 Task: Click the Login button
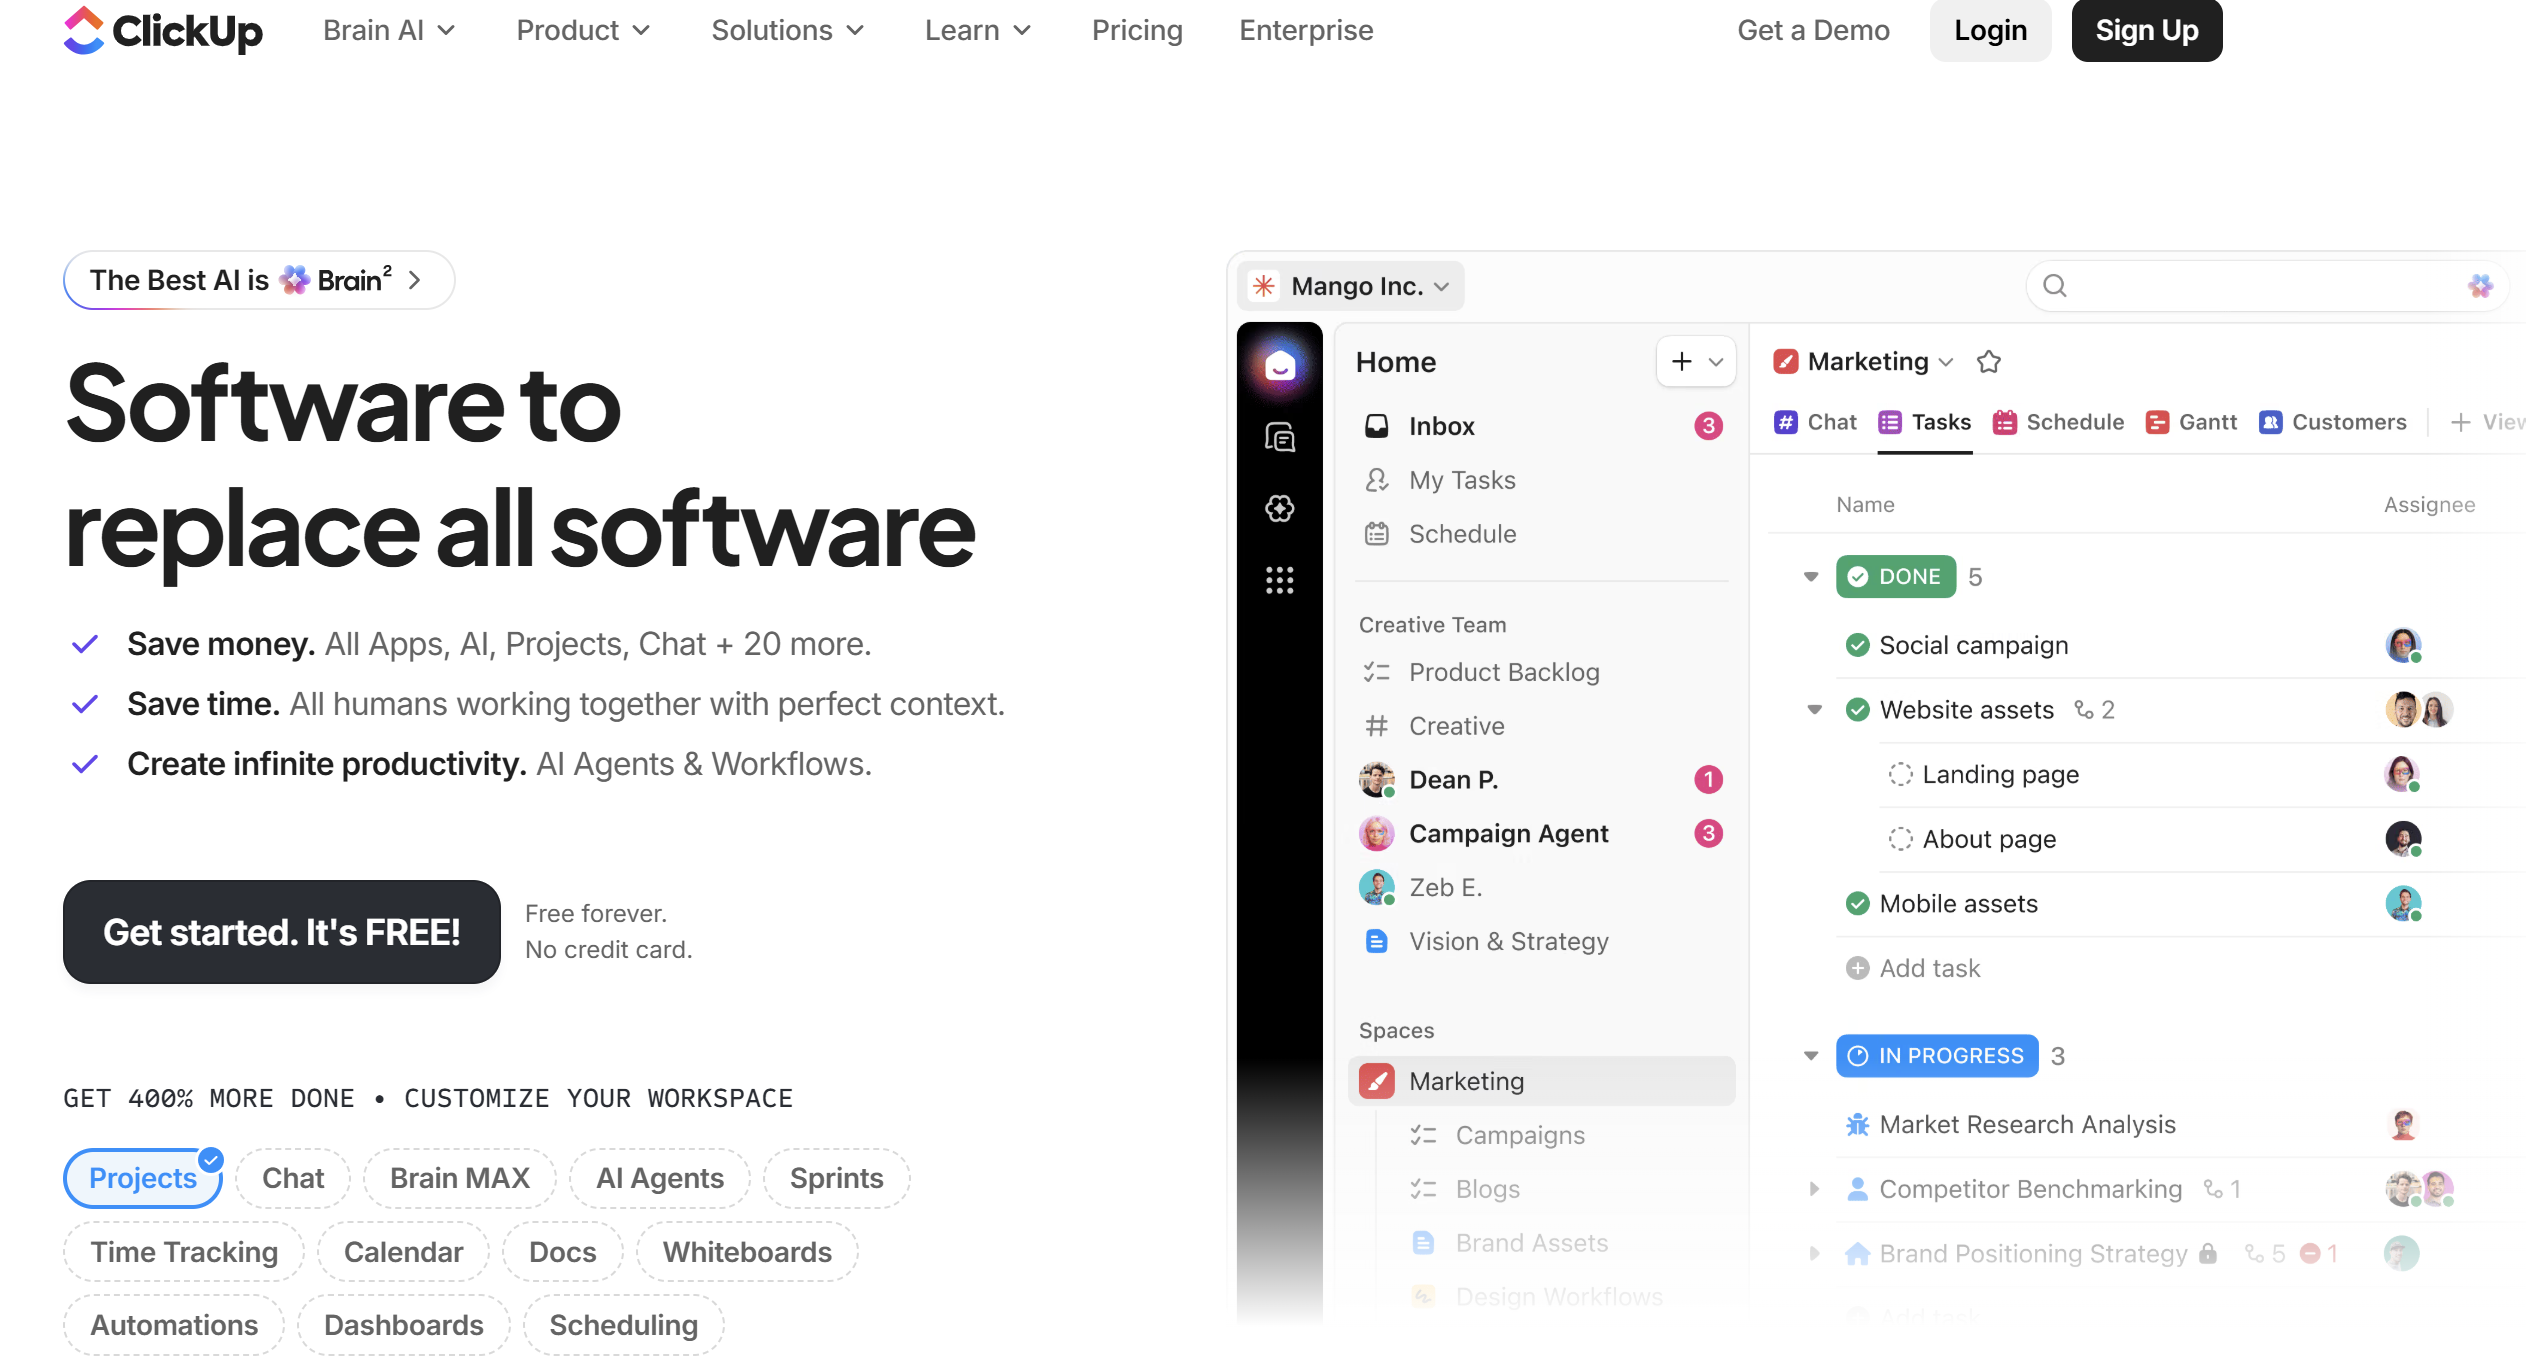[1991, 30]
